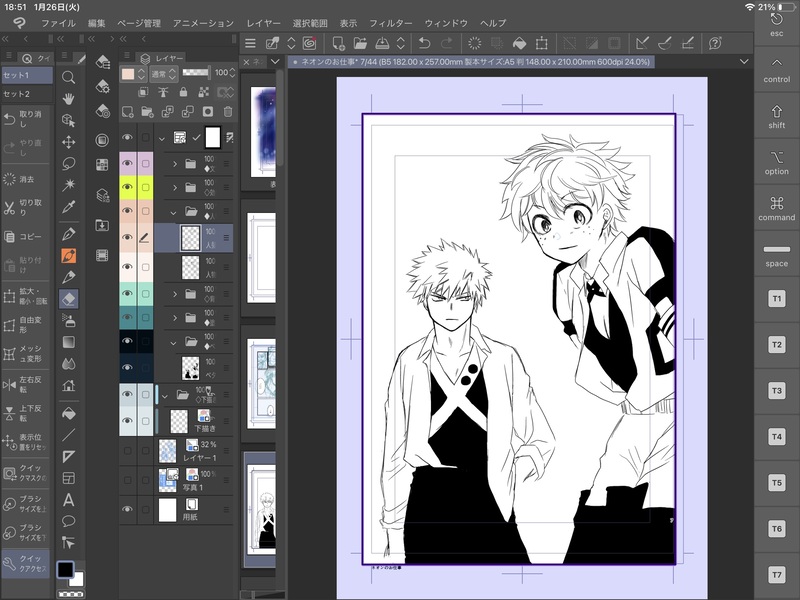Open the ファイル menu
This screenshot has height=600, width=800.
(58, 23)
